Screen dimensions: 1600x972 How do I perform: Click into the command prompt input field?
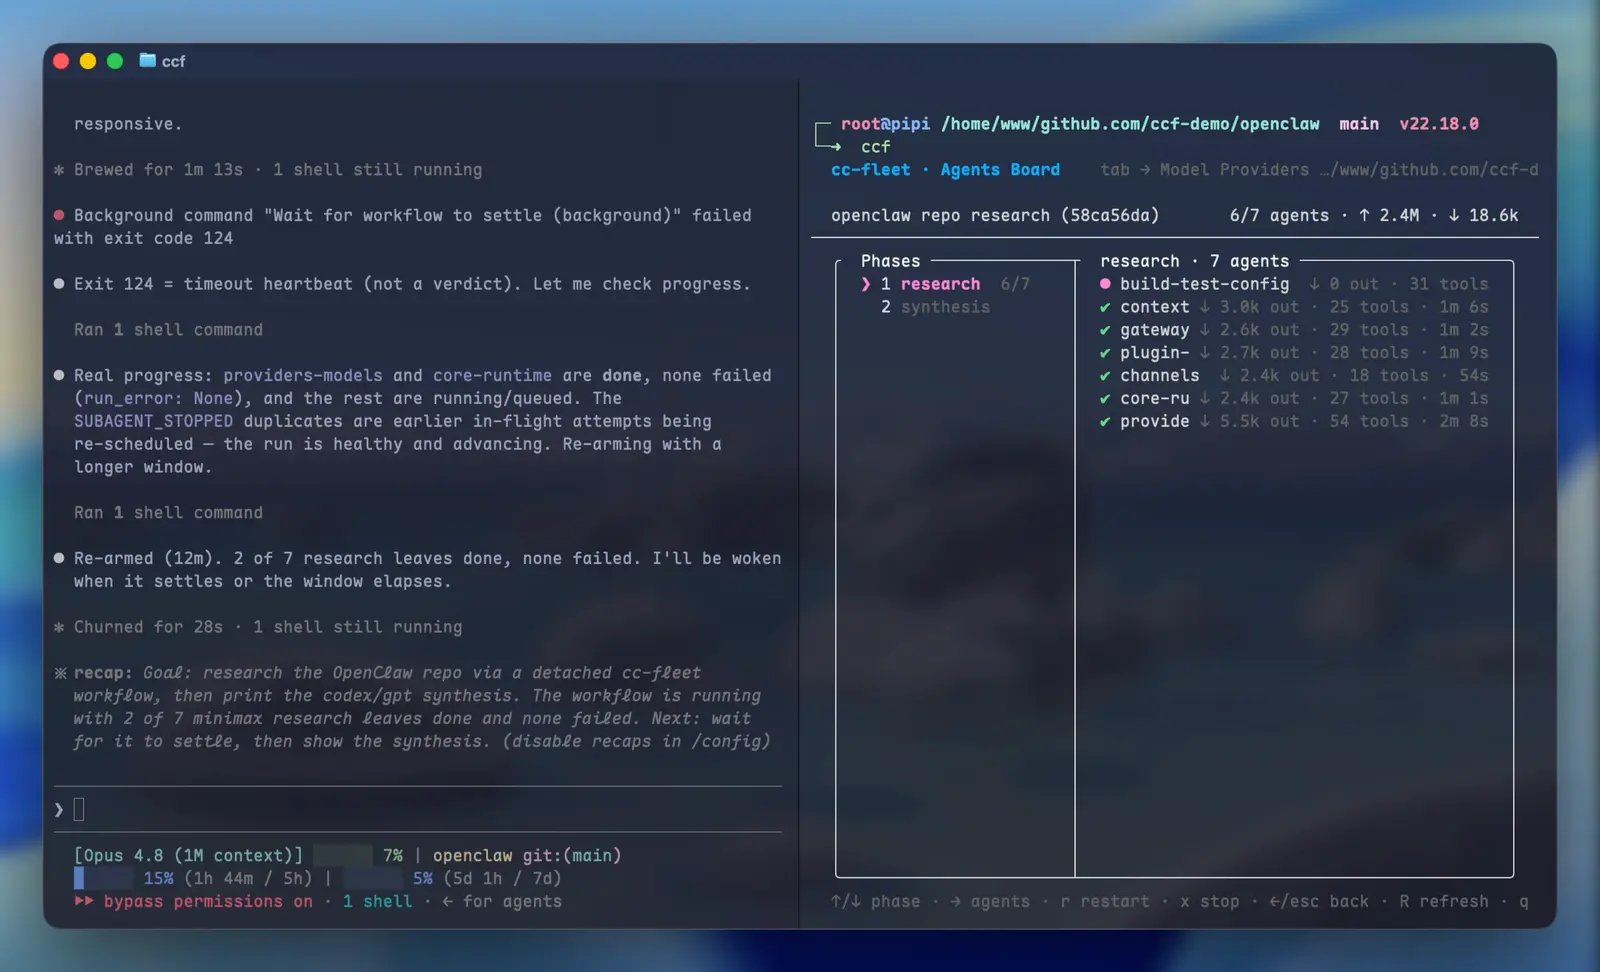point(418,810)
